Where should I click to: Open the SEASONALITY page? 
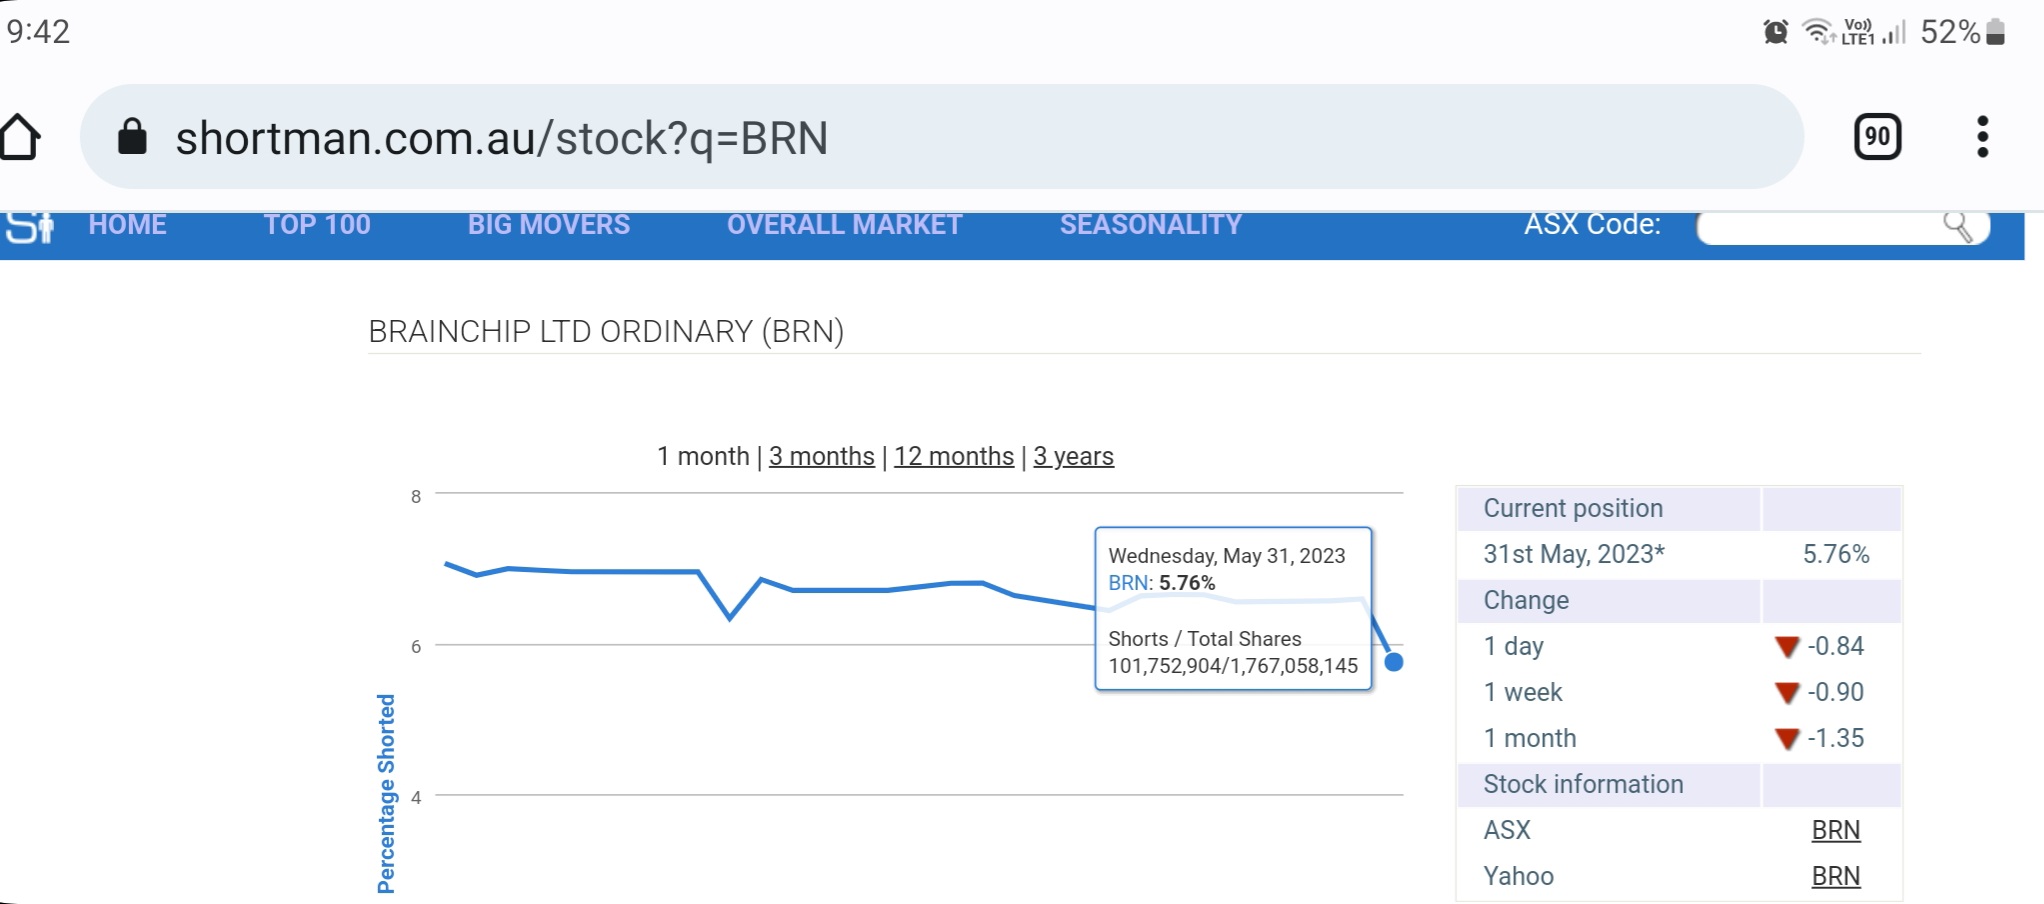click(x=1150, y=225)
